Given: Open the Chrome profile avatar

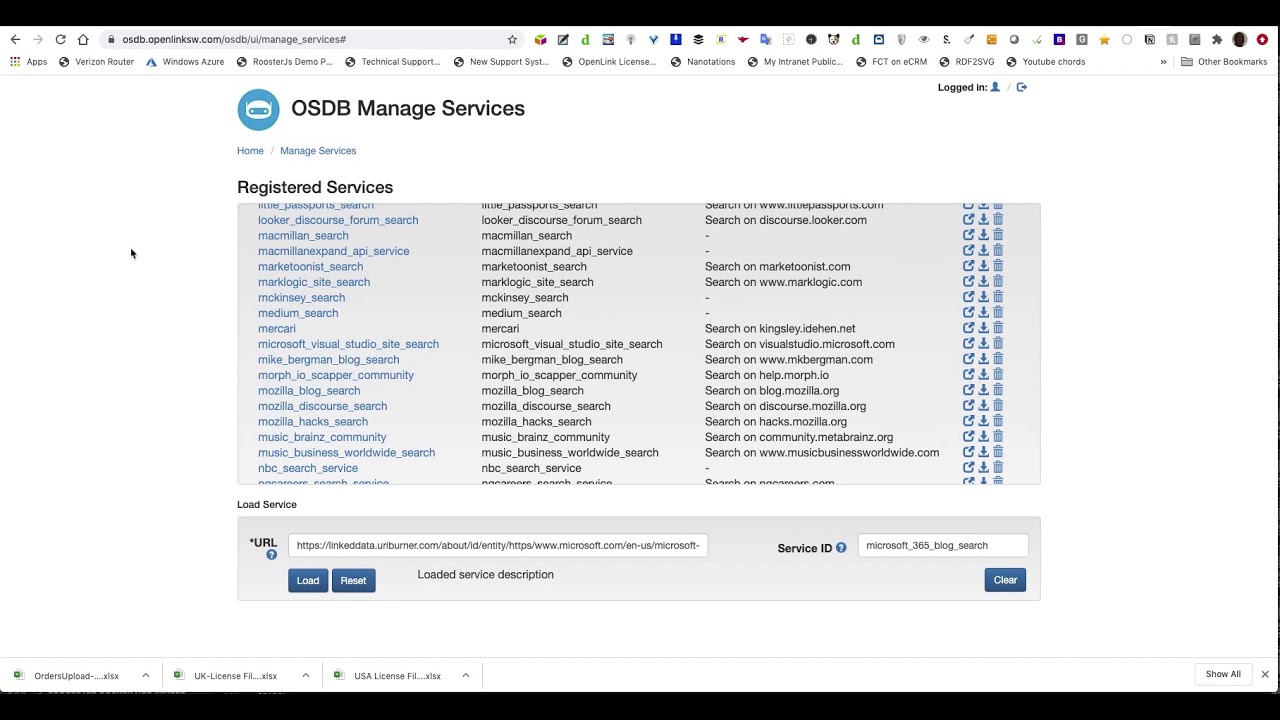Looking at the screenshot, I should 1240,39.
